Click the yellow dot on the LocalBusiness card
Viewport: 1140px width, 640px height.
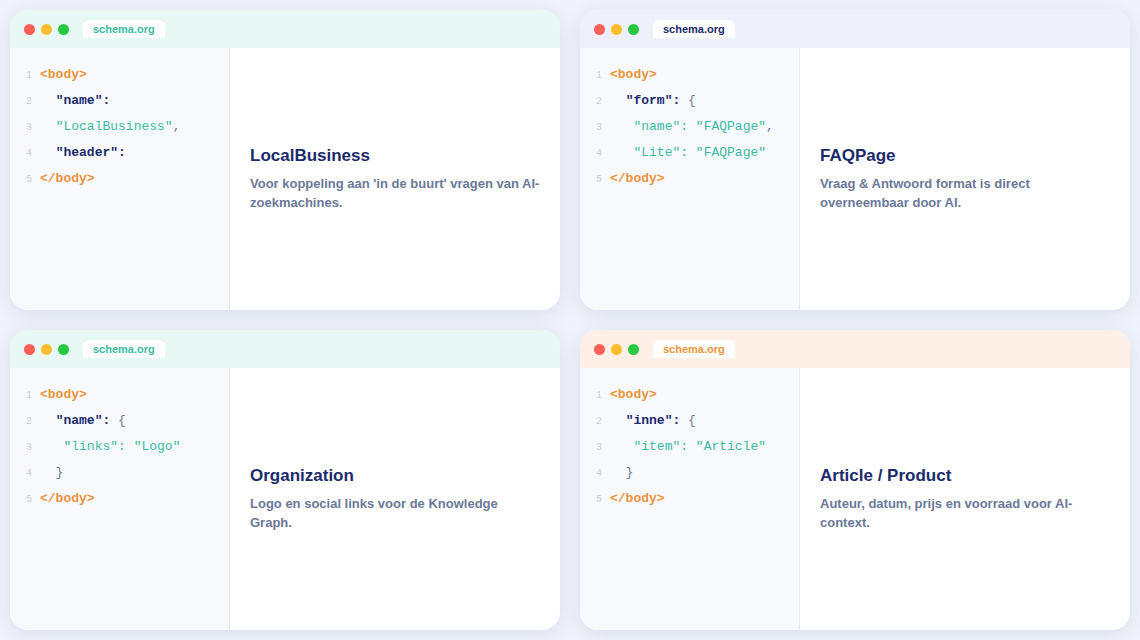pos(47,30)
